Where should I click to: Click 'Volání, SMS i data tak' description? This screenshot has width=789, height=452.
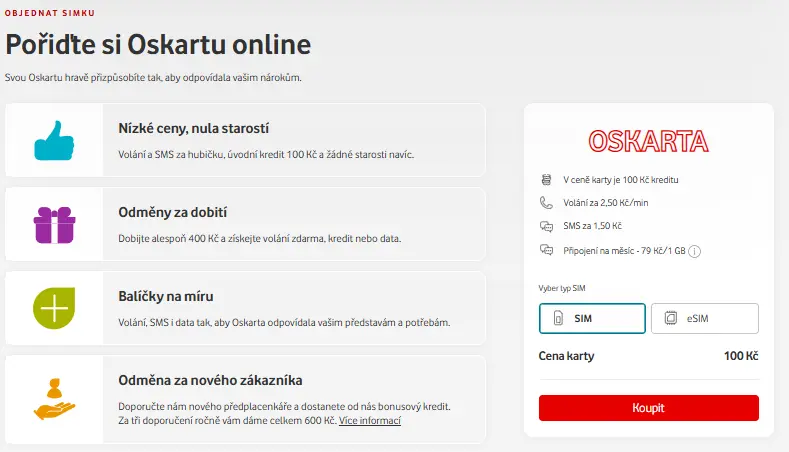point(284,323)
